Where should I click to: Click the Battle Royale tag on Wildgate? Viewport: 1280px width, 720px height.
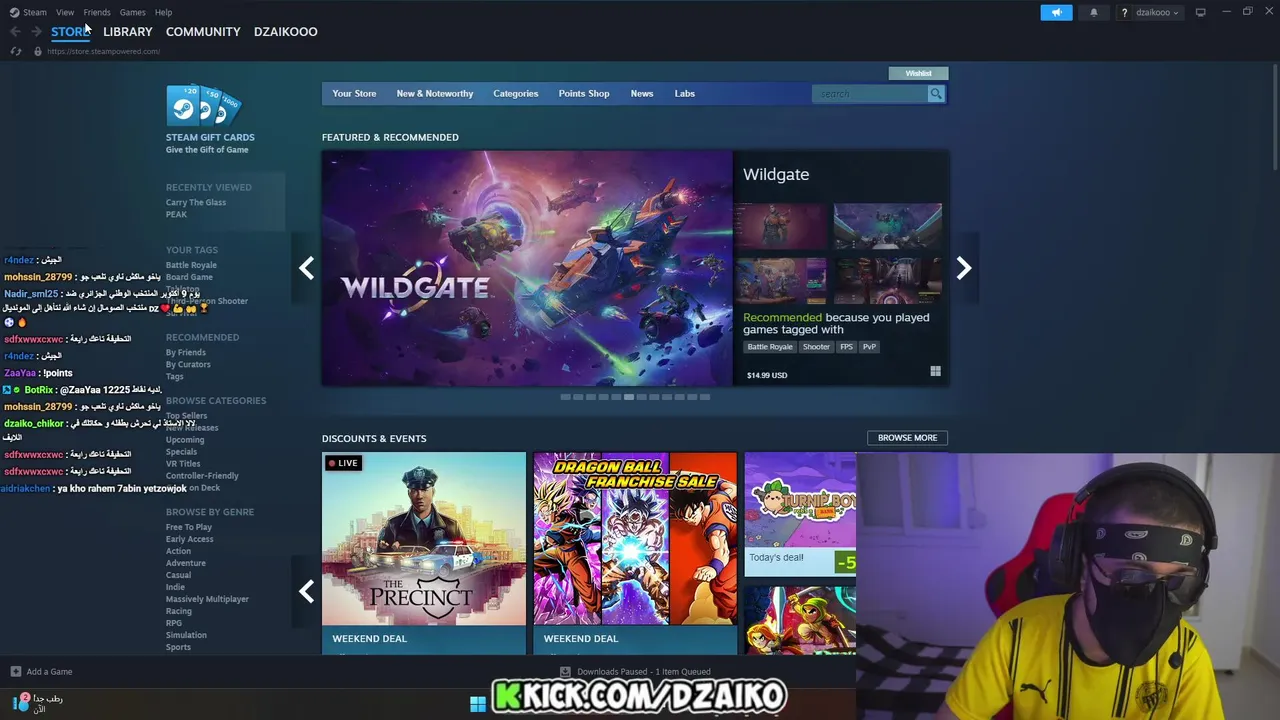[x=770, y=347]
